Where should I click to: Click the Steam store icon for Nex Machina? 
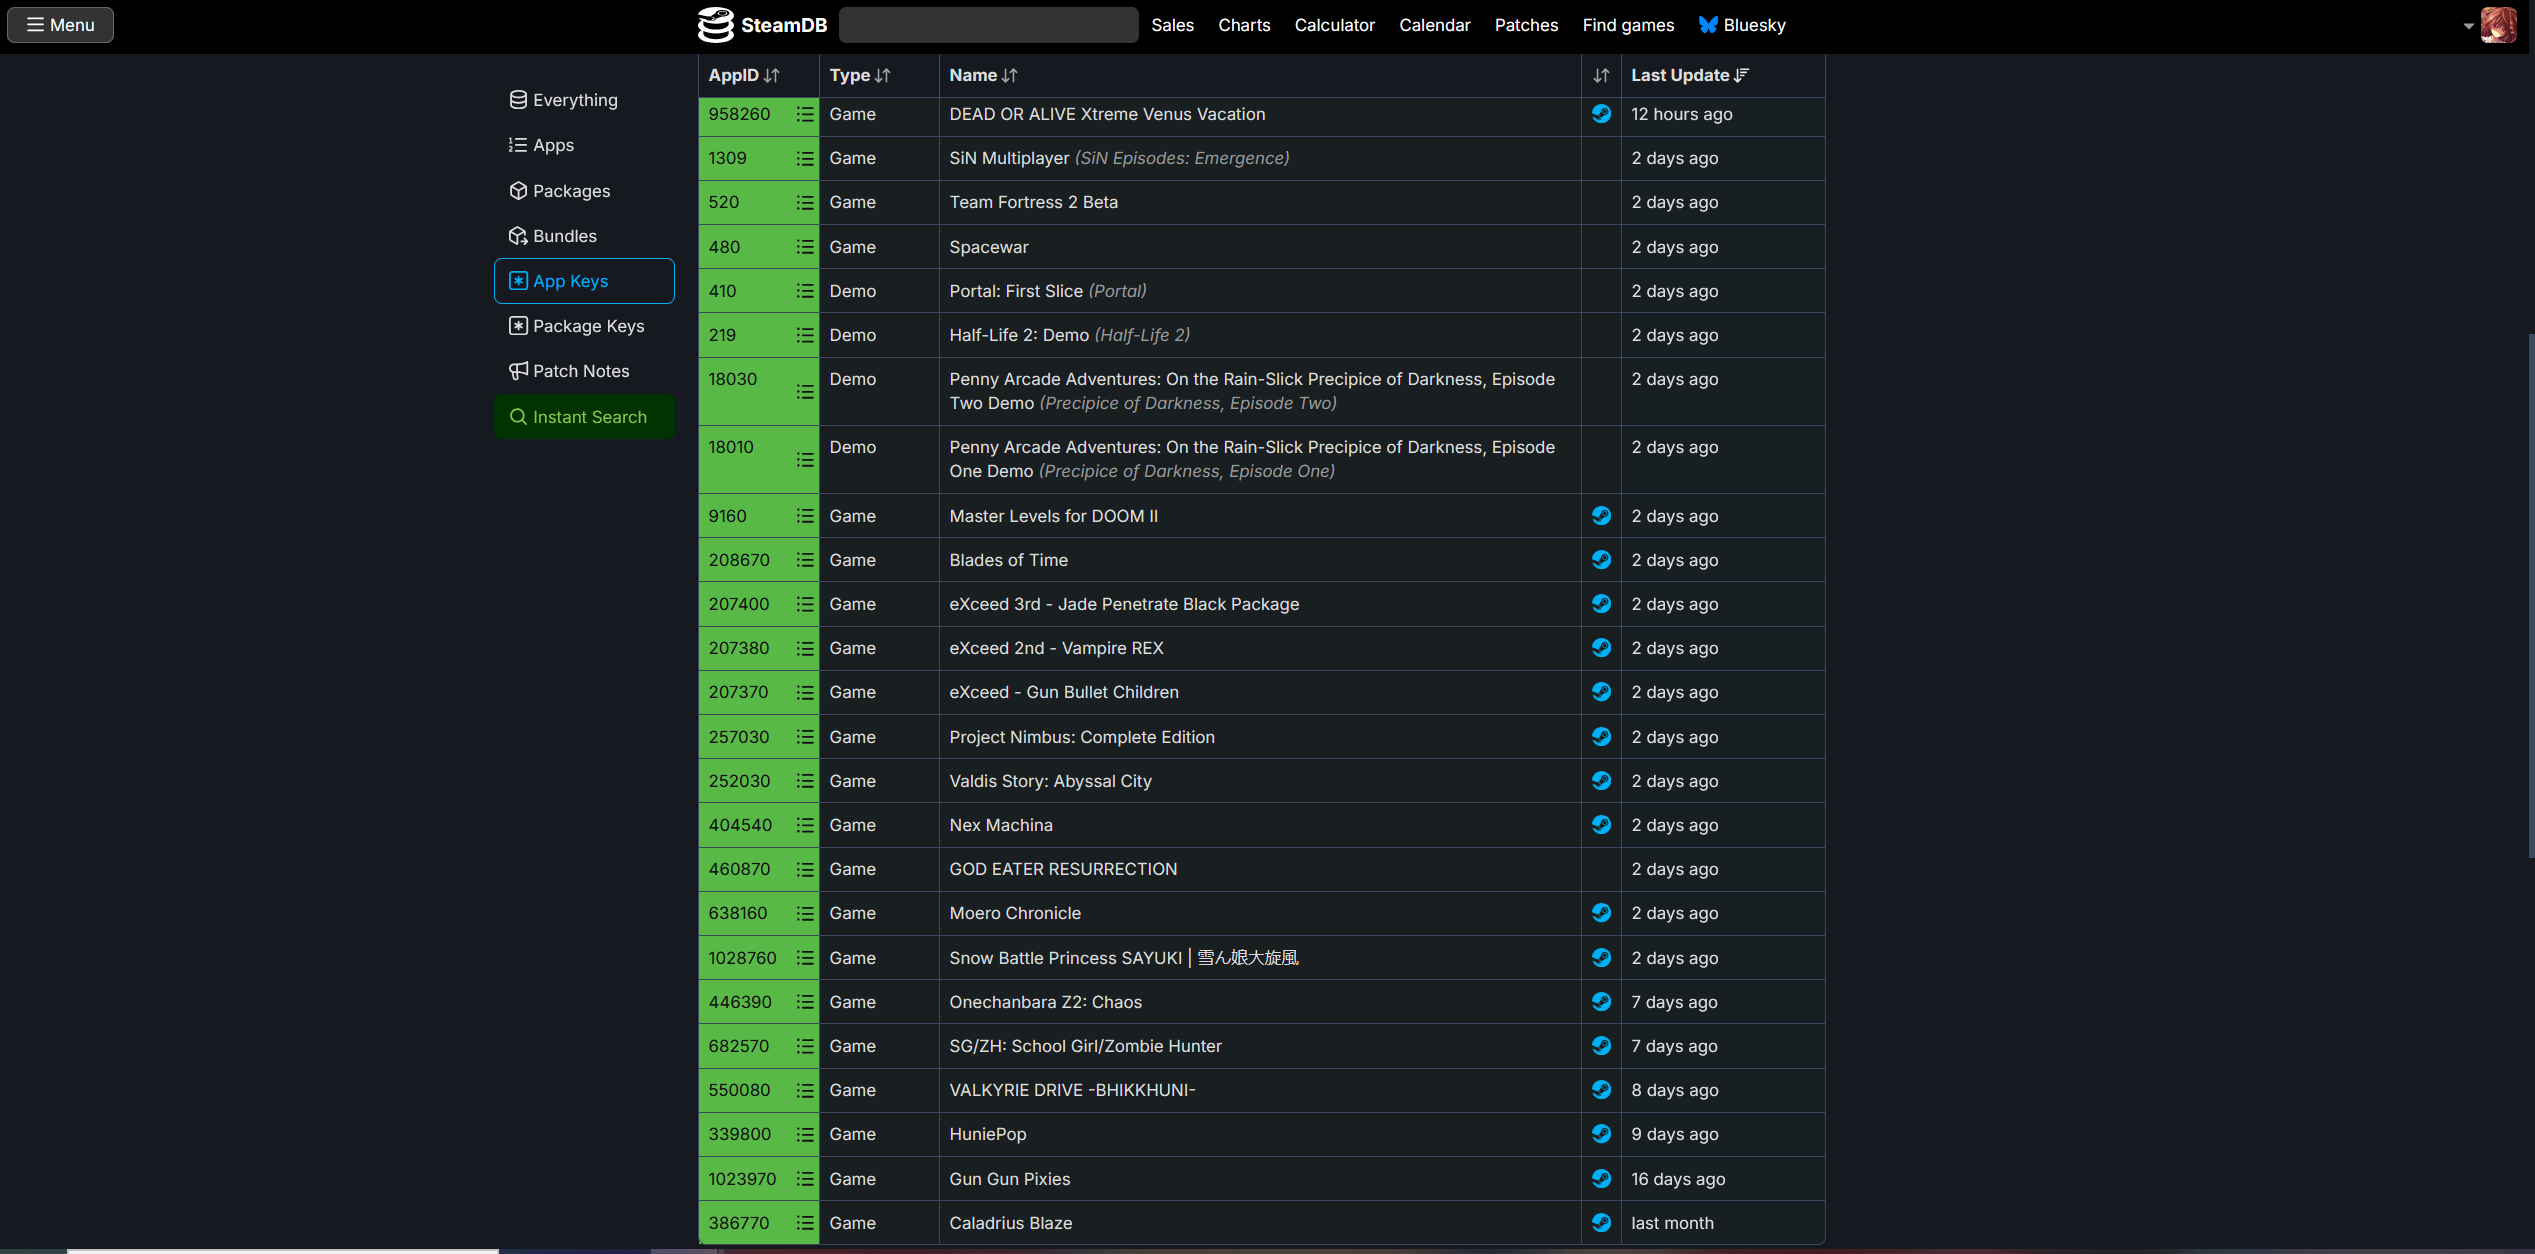pyautogui.click(x=1601, y=825)
